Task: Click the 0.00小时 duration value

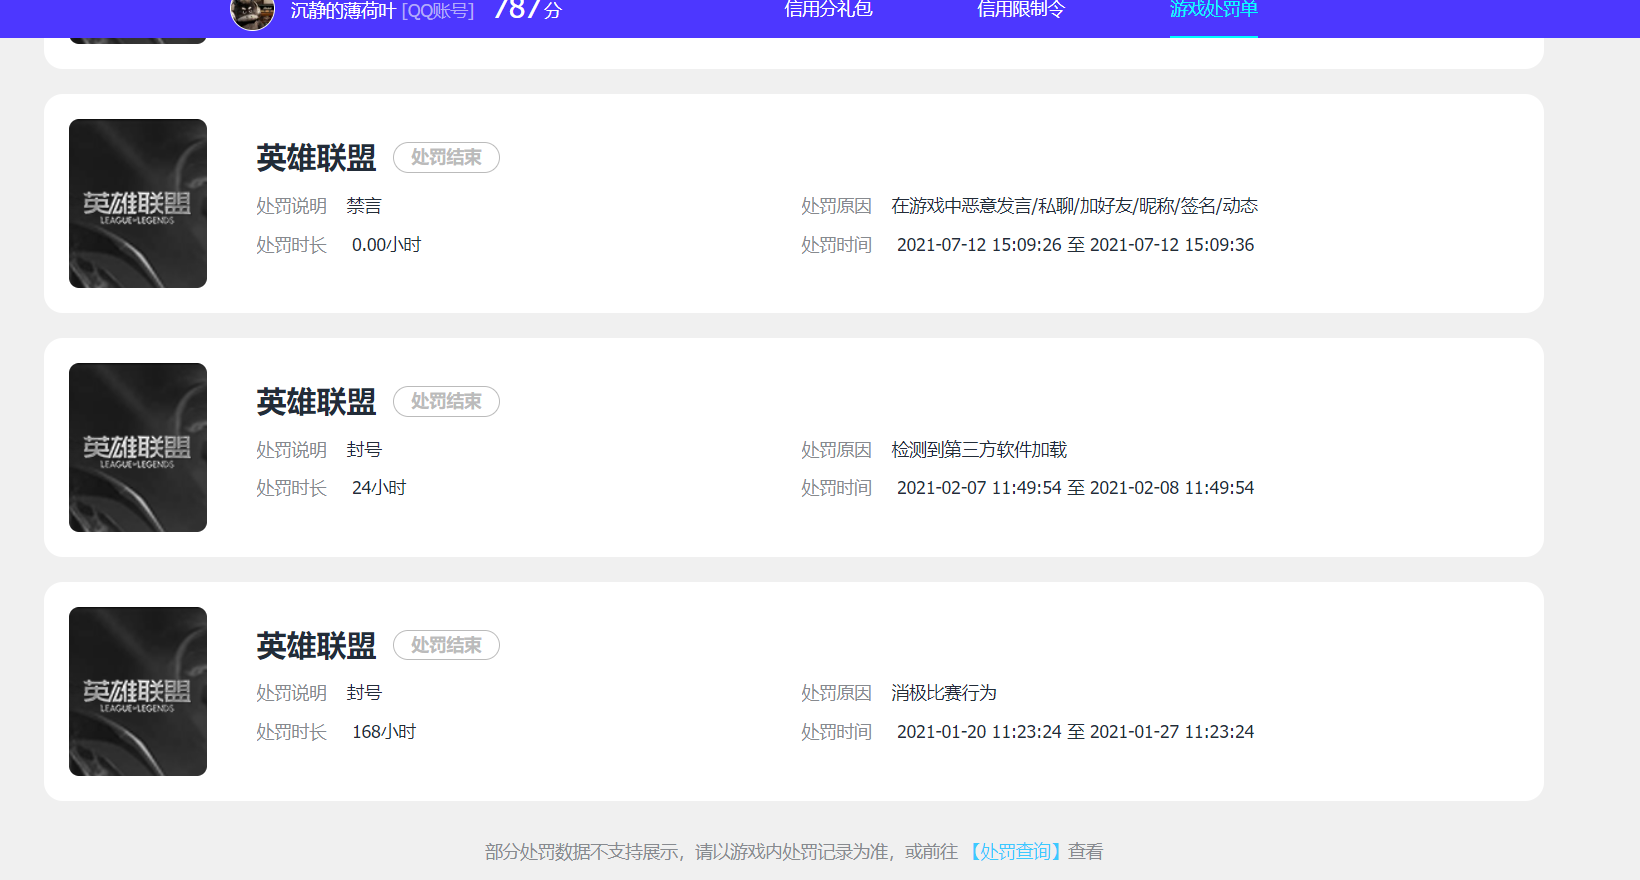Action: [x=386, y=245]
